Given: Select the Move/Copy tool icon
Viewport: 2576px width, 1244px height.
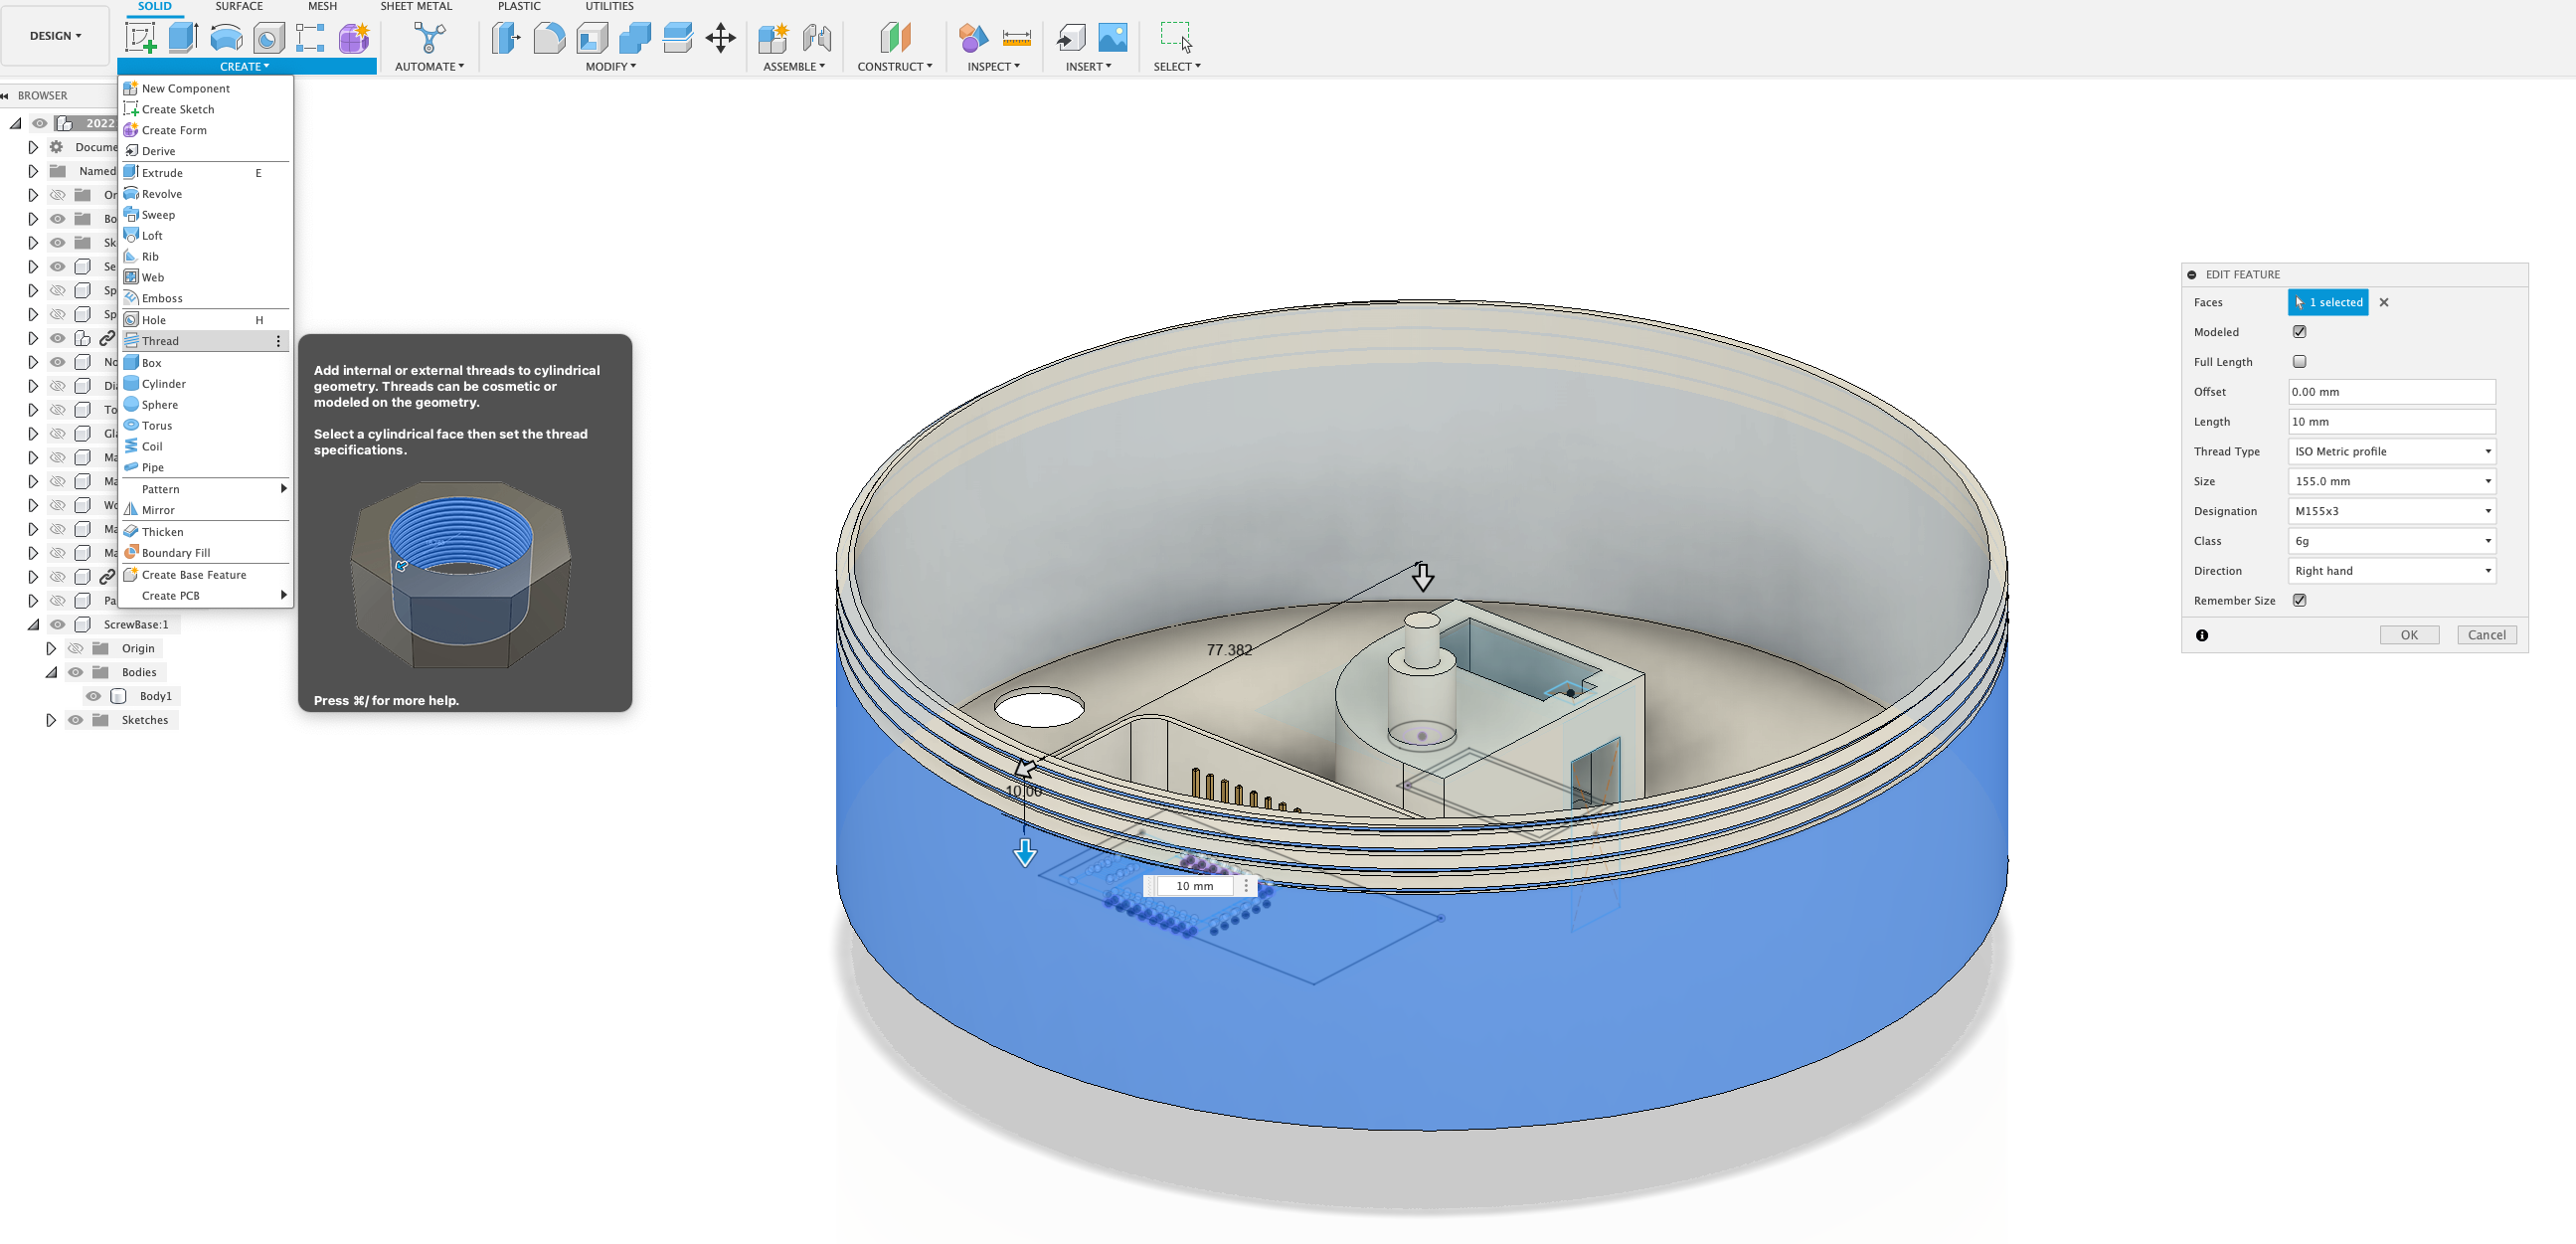Looking at the screenshot, I should click(721, 38).
